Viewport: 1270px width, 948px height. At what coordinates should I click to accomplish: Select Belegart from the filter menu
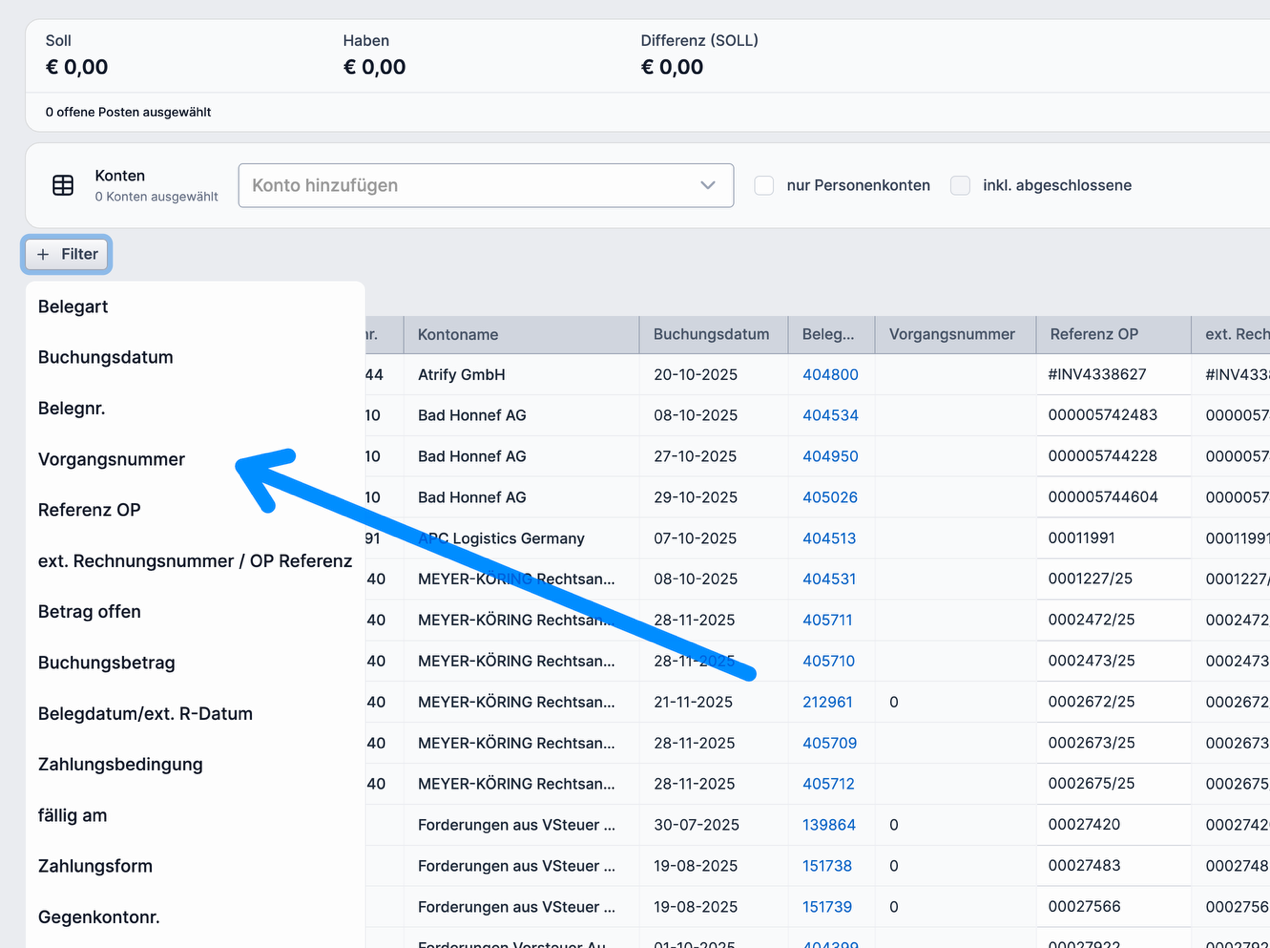click(73, 307)
